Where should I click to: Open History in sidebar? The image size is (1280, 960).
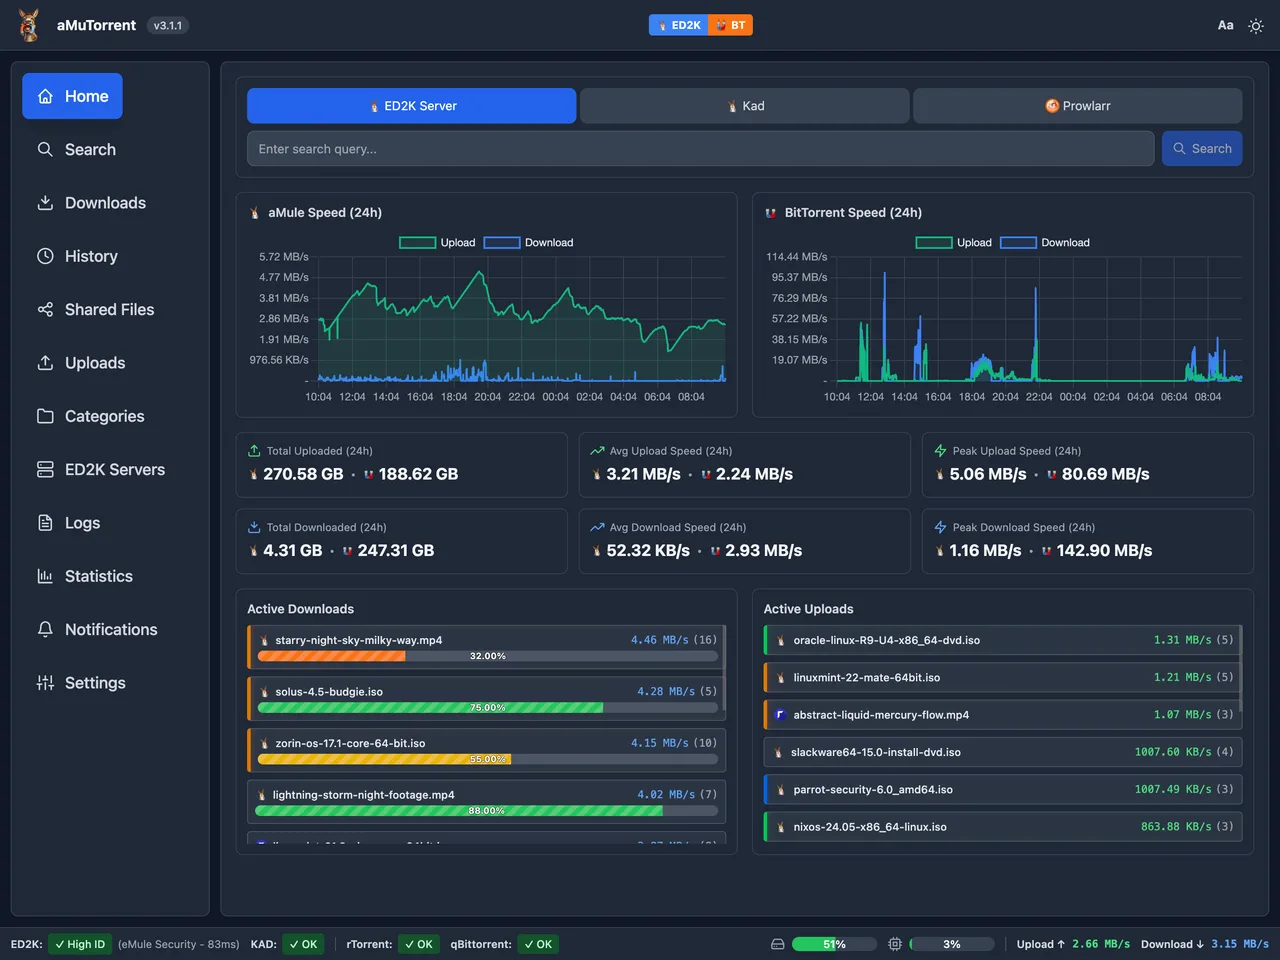point(77,256)
